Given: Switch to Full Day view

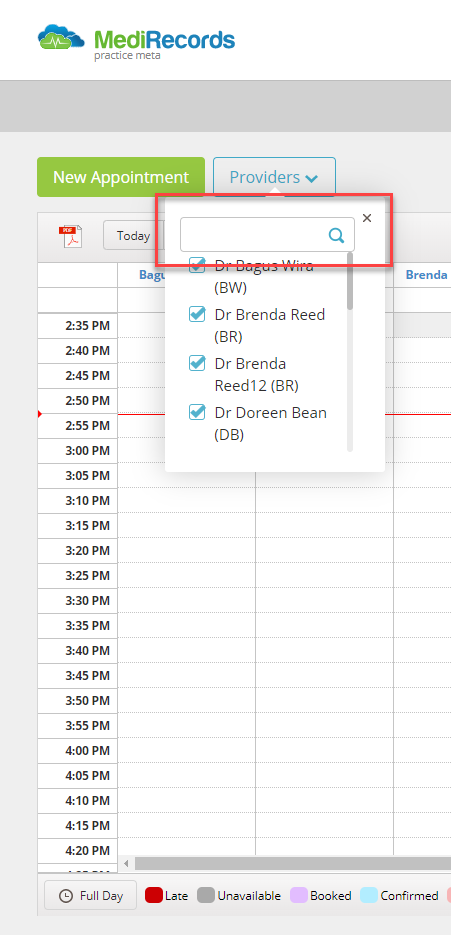Looking at the screenshot, I should point(91,895).
